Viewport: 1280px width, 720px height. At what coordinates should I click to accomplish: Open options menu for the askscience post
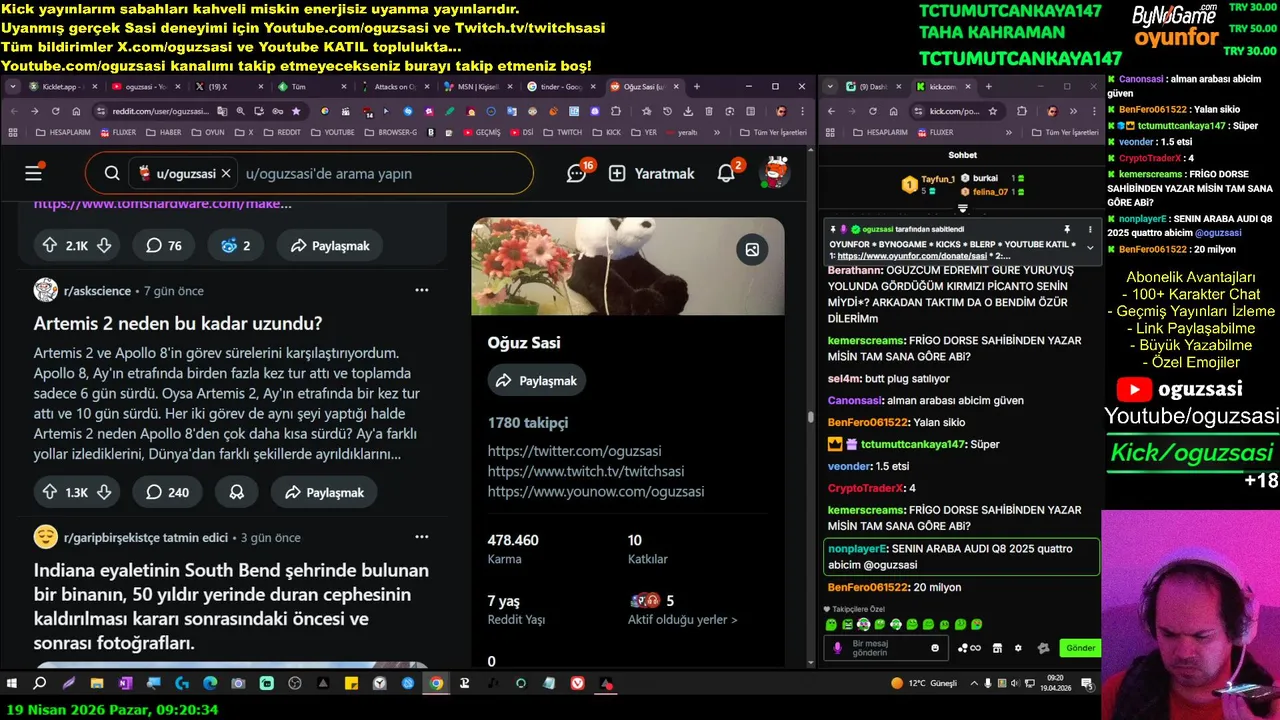[x=422, y=290]
